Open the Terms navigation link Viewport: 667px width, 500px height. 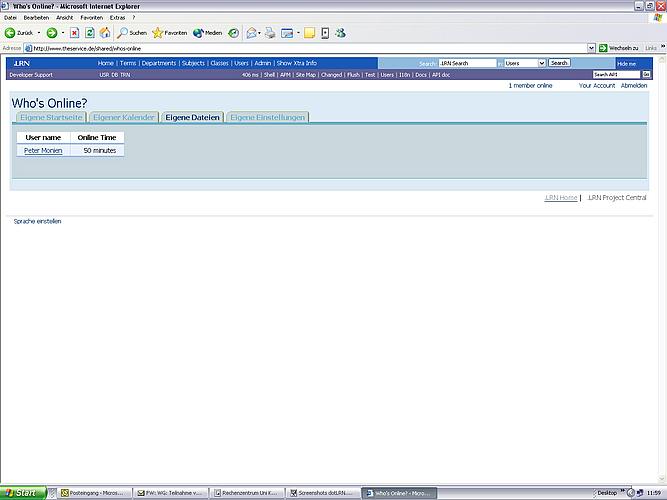coord(128,63)
